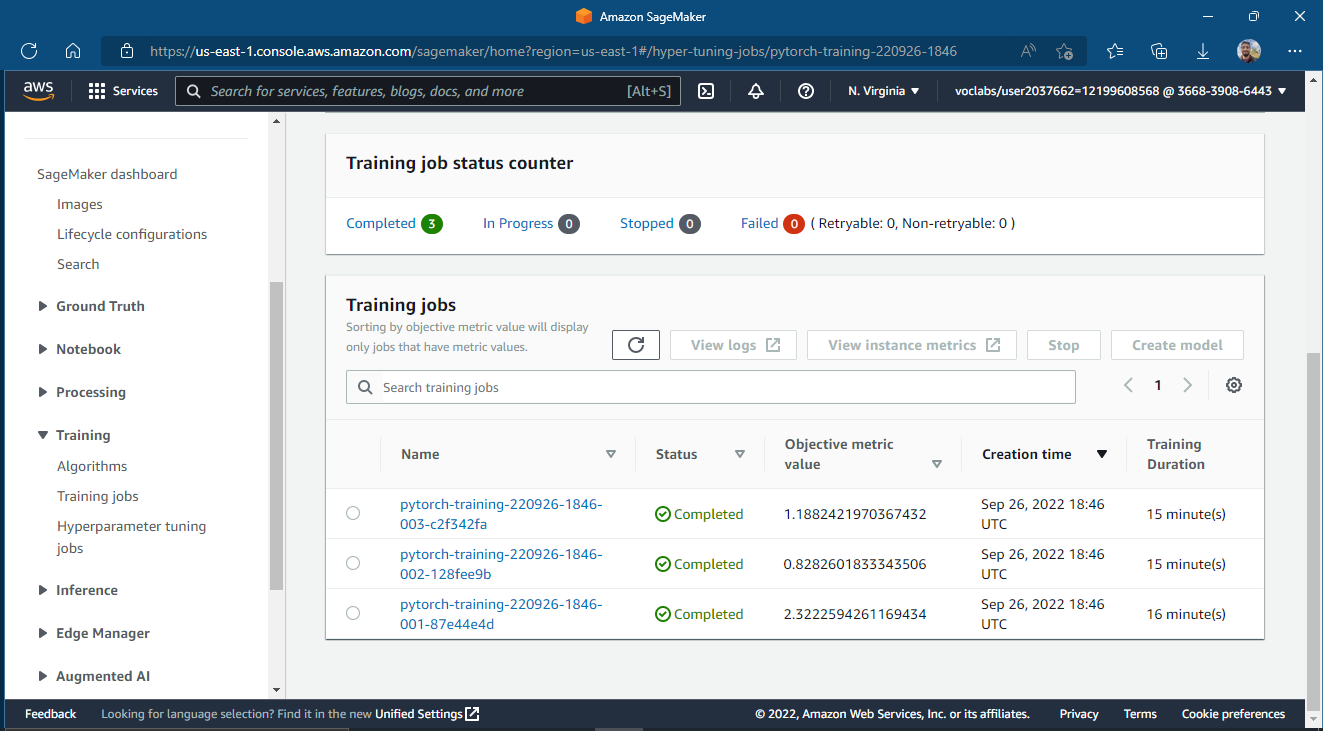
Task: Toggle the read aloud icon in address bar
Action: coord(1028,51)
